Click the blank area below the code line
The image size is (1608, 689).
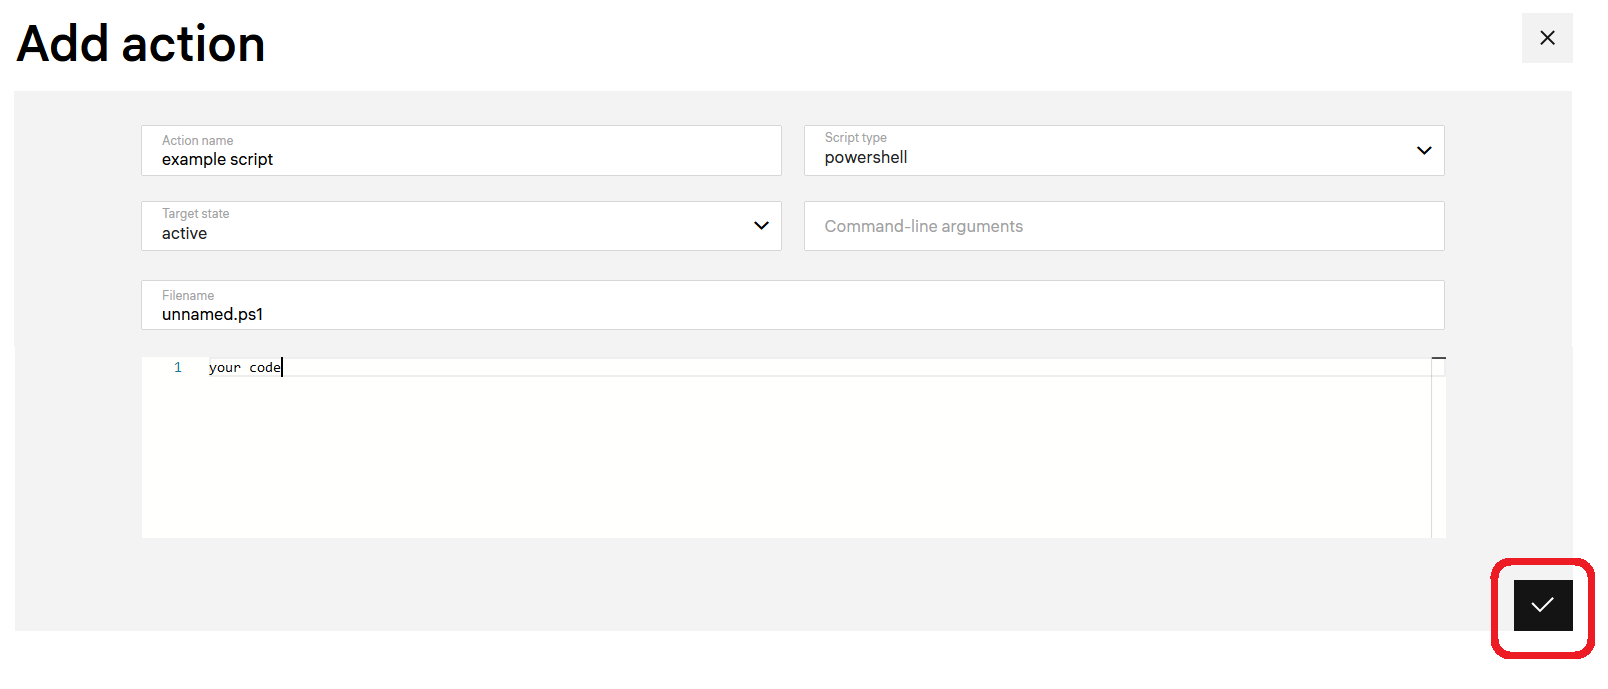point(780,460)
